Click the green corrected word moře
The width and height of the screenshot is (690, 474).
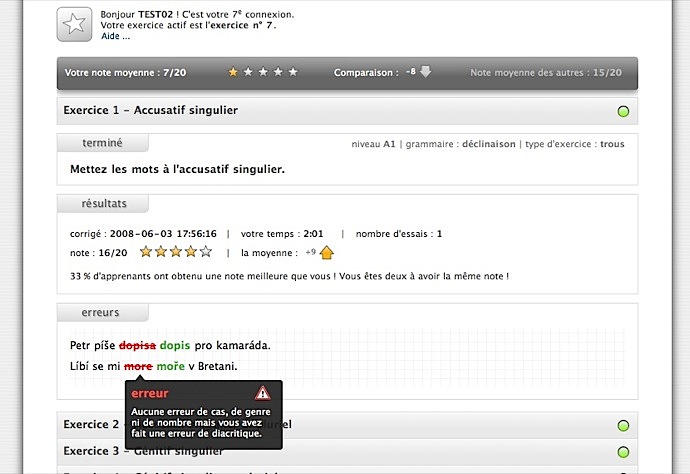click(x=171, y=366)
